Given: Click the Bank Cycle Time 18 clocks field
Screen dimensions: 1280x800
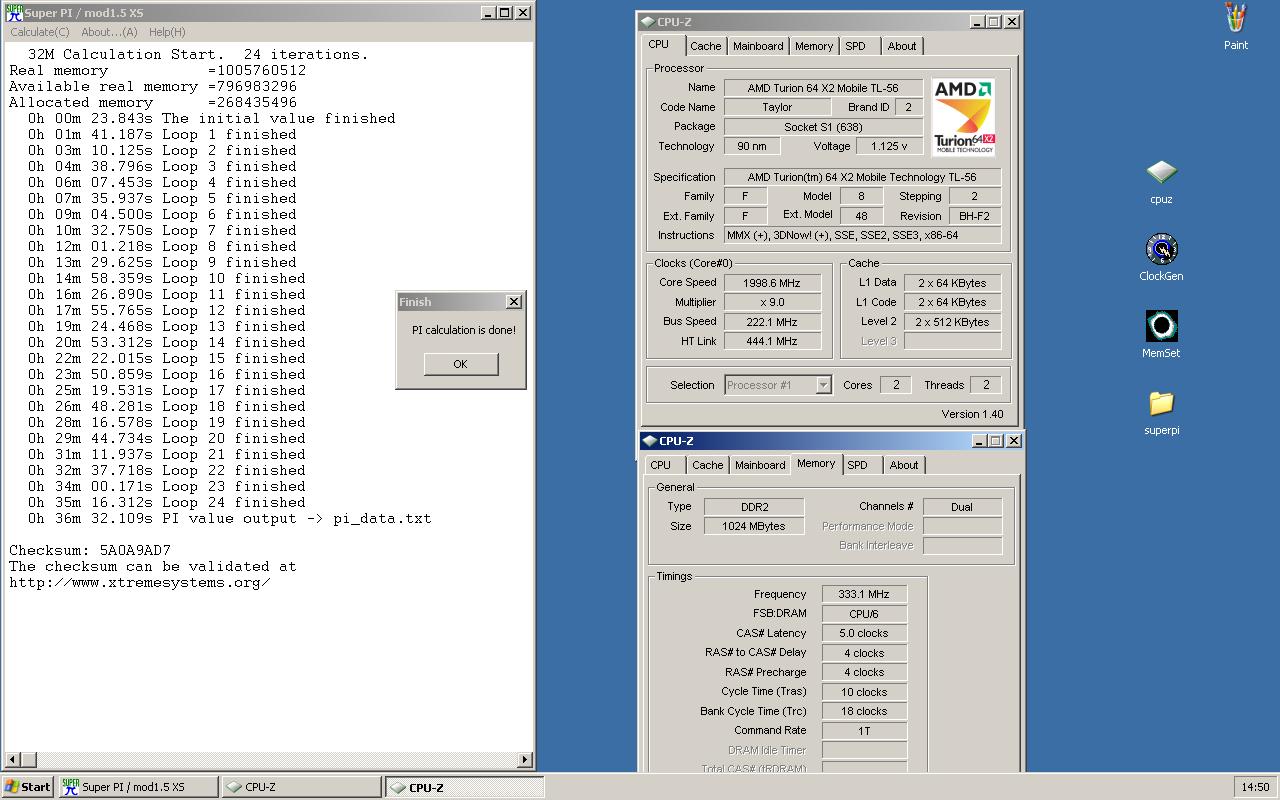Looking at the screenshot, I should pyautogui.click(x=864, y=711).
